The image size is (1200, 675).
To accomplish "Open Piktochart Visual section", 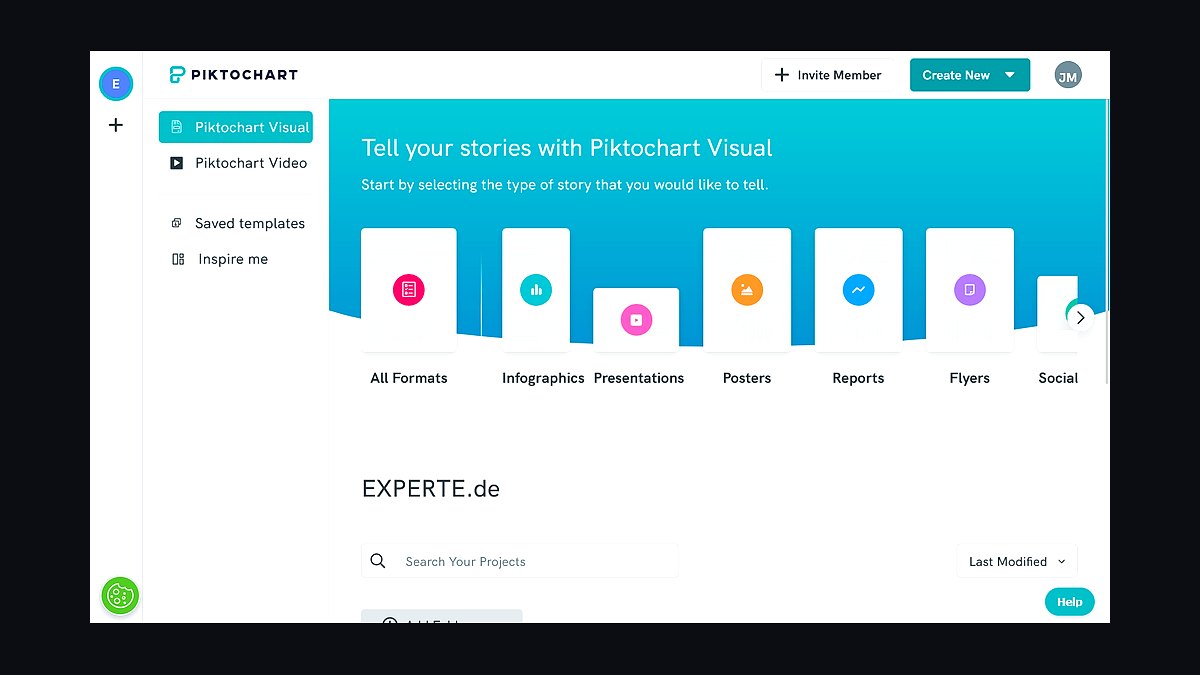I will coord(236,127).
